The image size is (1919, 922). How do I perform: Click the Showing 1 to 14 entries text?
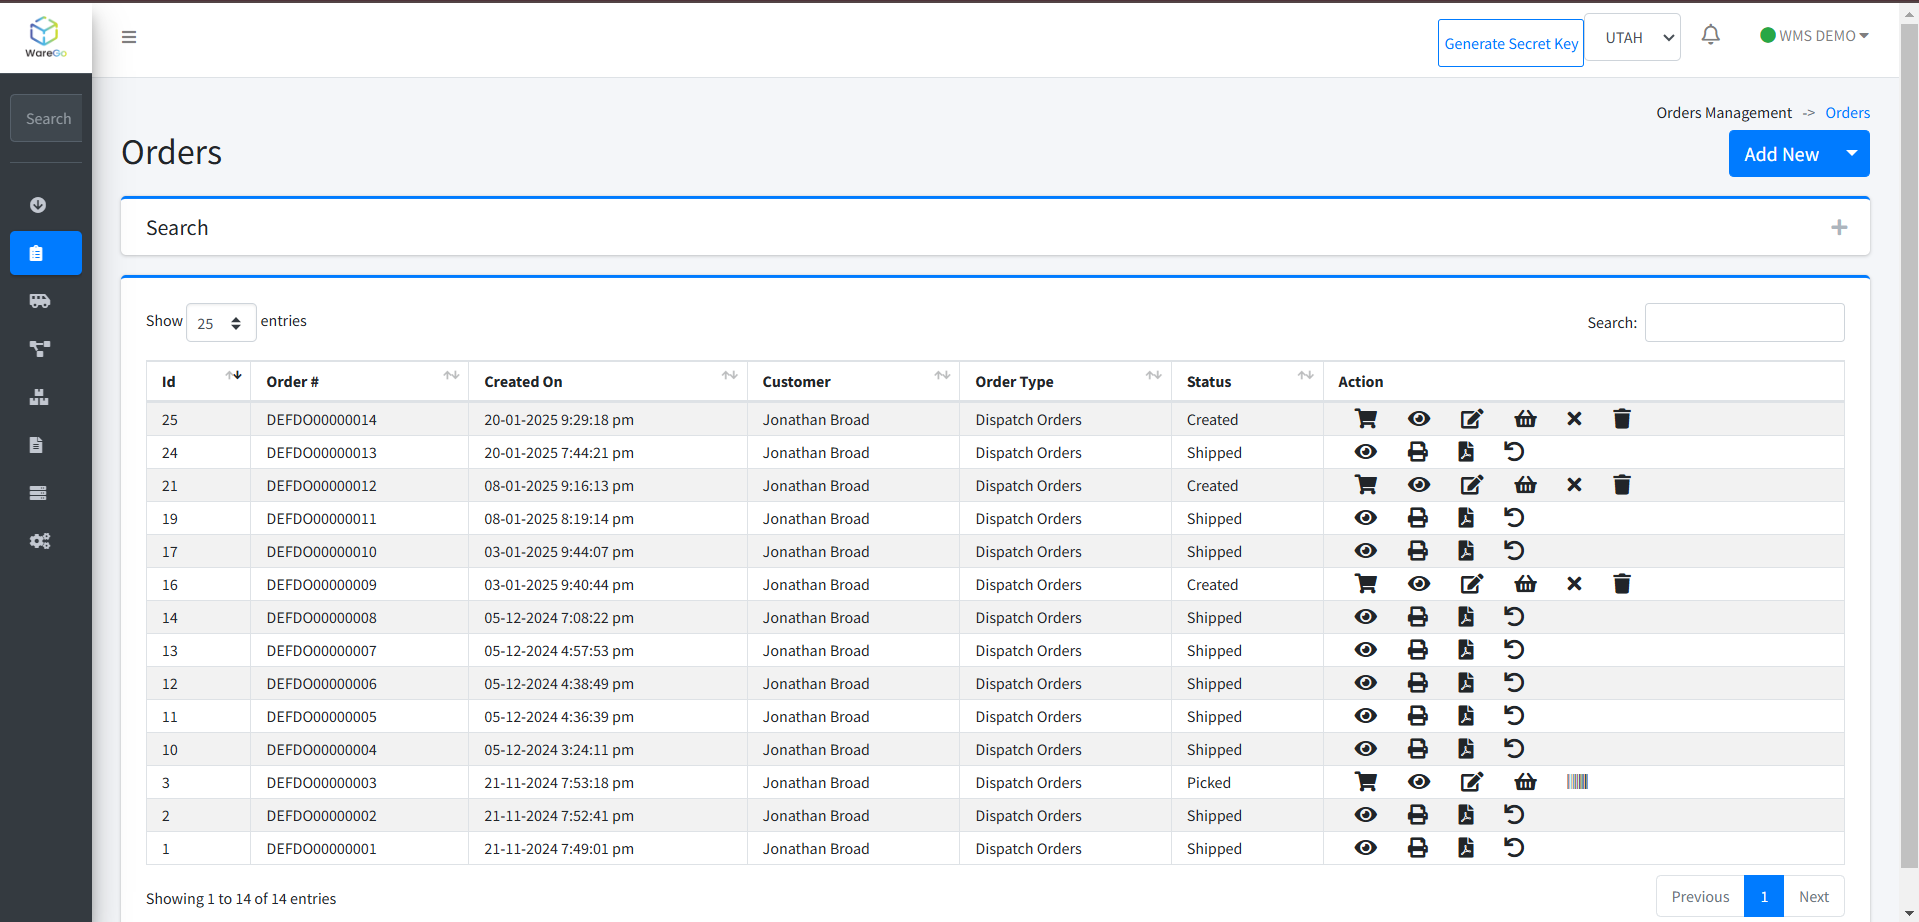pyautogui.click(x=241, y=899)
